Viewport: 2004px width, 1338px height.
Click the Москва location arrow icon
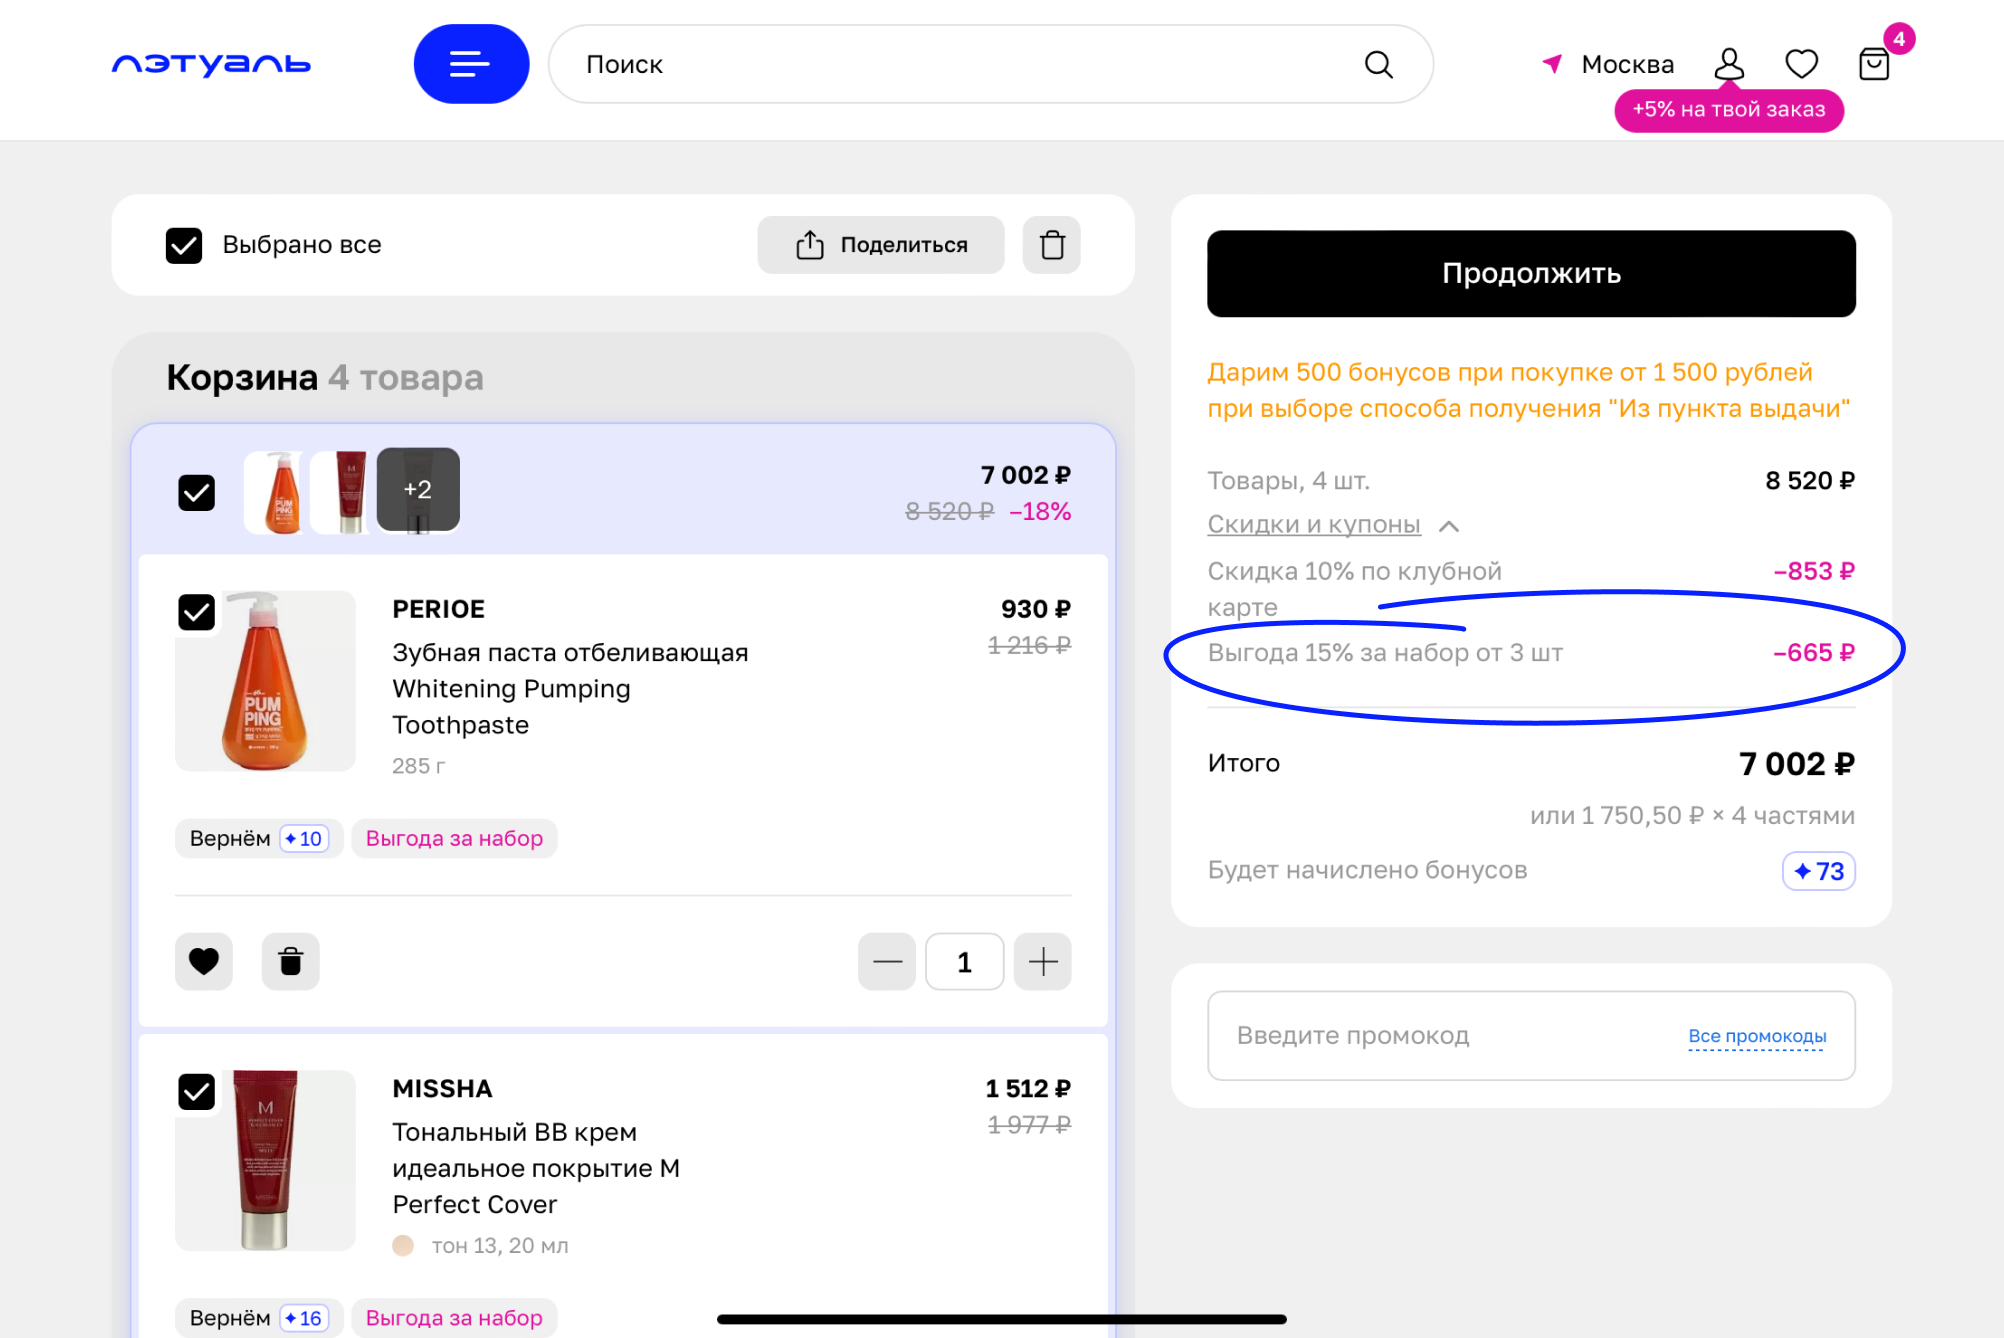coord(1552,64)
